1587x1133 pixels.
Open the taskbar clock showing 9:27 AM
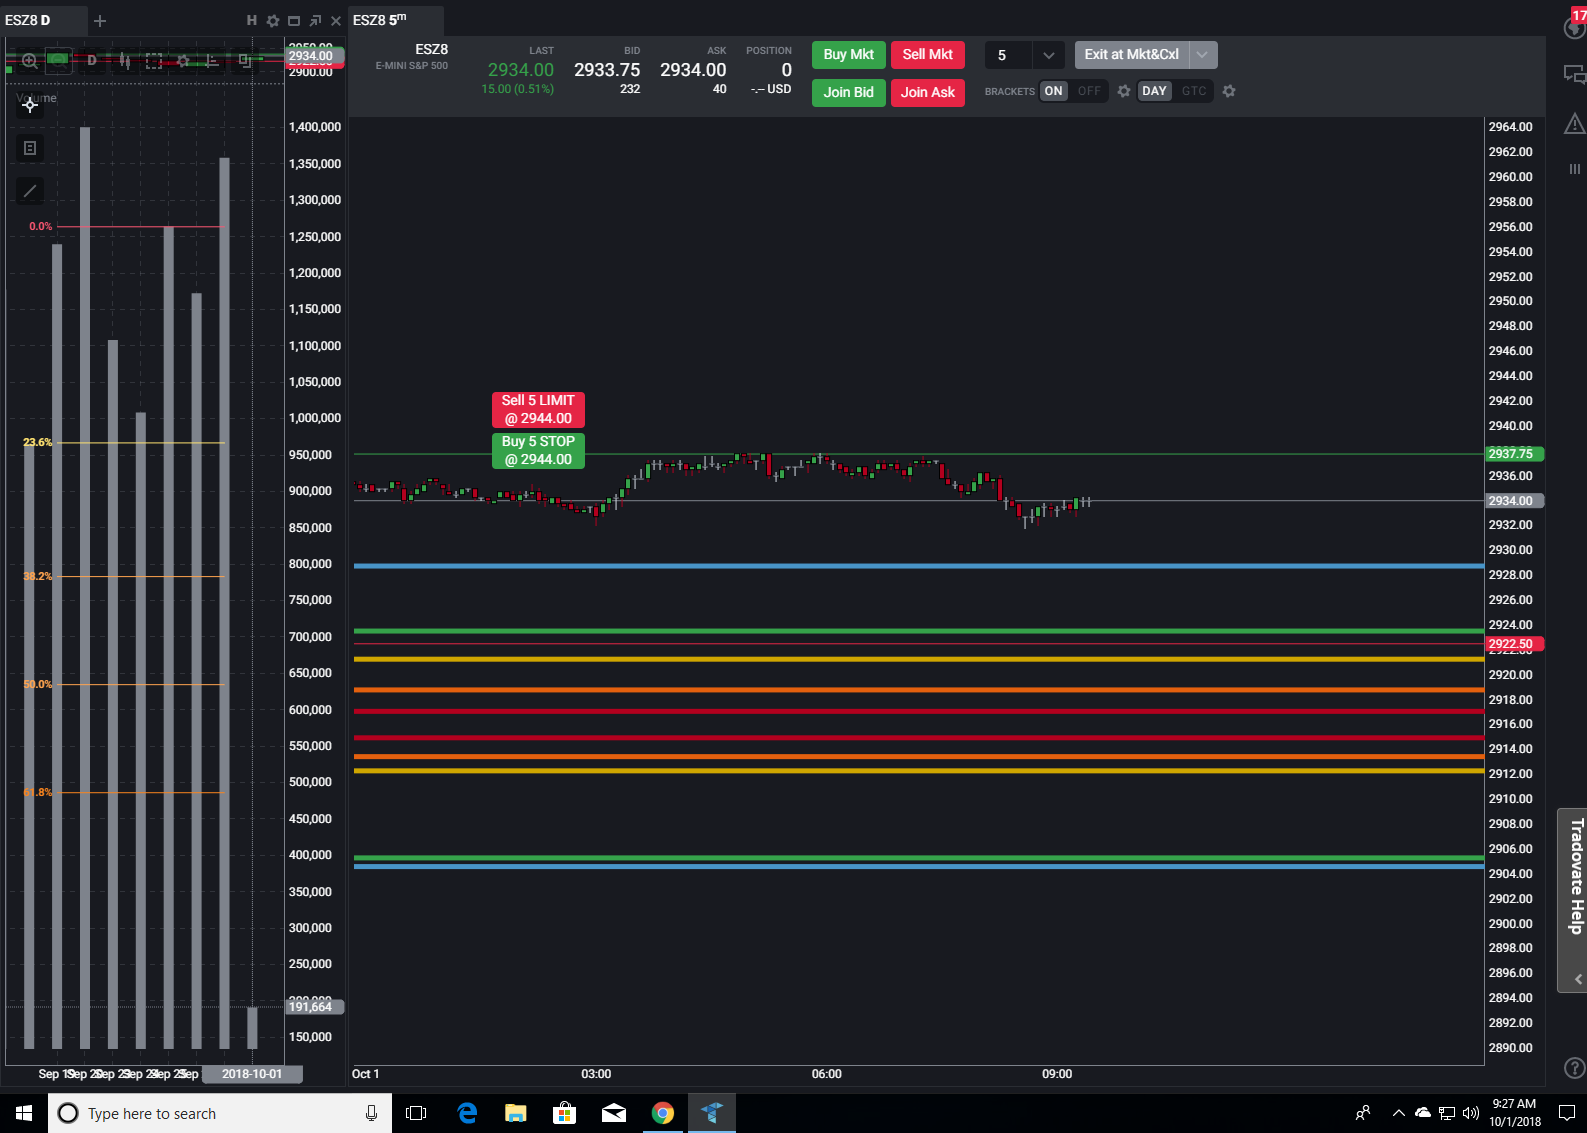[1515, 1113]
